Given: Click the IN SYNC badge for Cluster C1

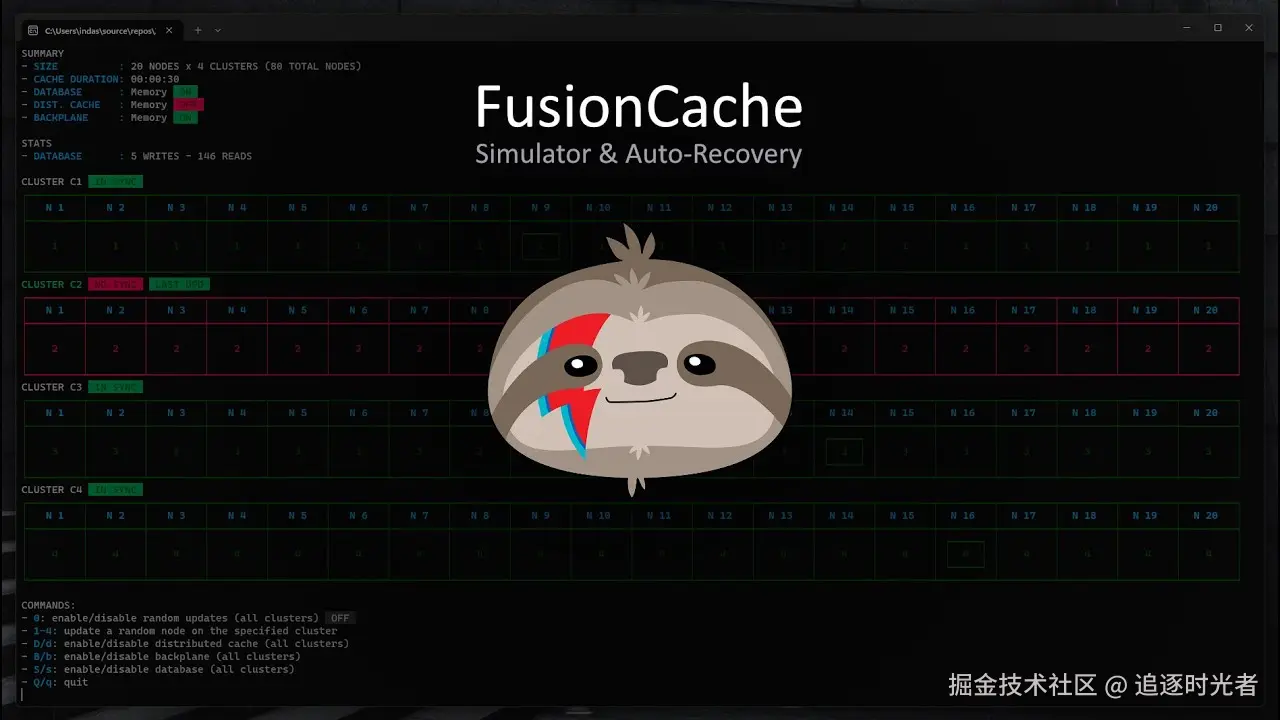Looking at the screenshot, I should (116, 182).
